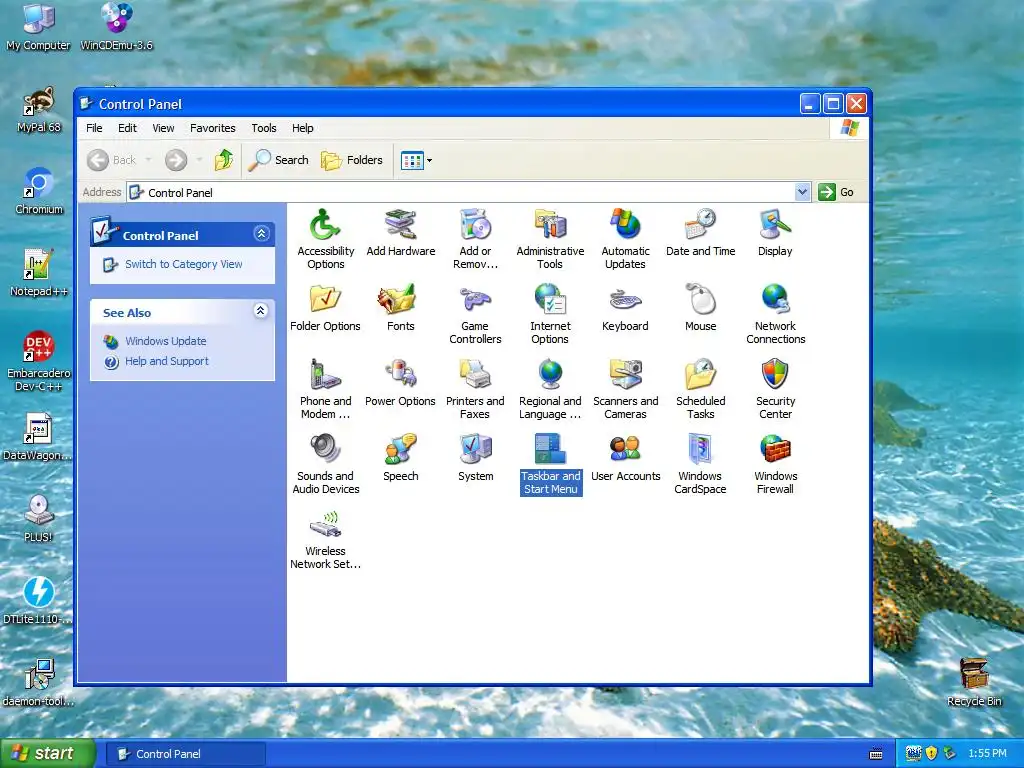
Task: Open Sounds and Audio Devices icon
Action: [325, 464]
